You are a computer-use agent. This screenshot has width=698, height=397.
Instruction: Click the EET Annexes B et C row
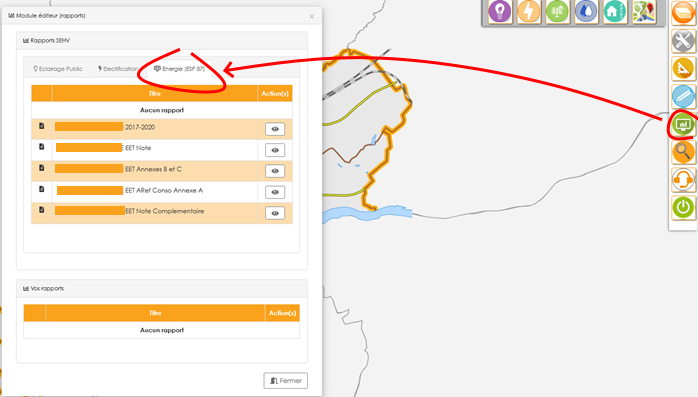pos(162,170)
